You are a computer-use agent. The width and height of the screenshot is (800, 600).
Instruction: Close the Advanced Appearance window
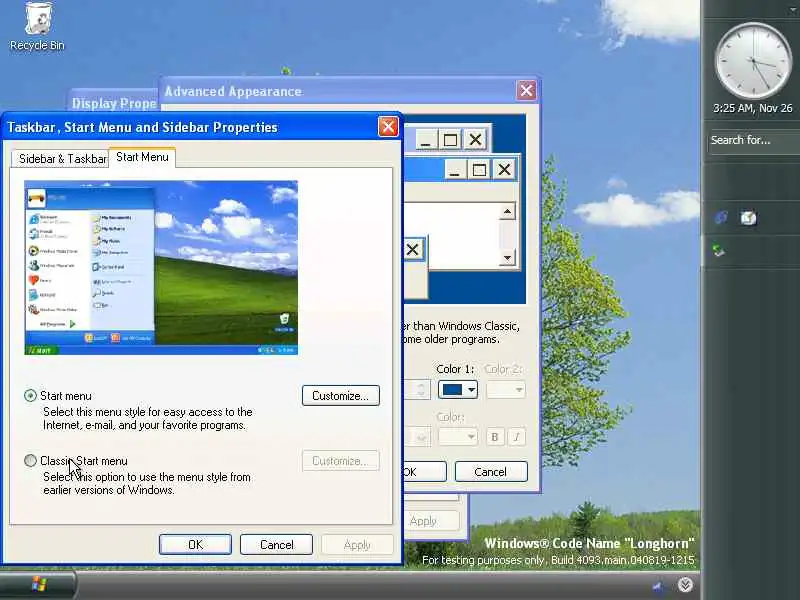[x=527, y=91]
